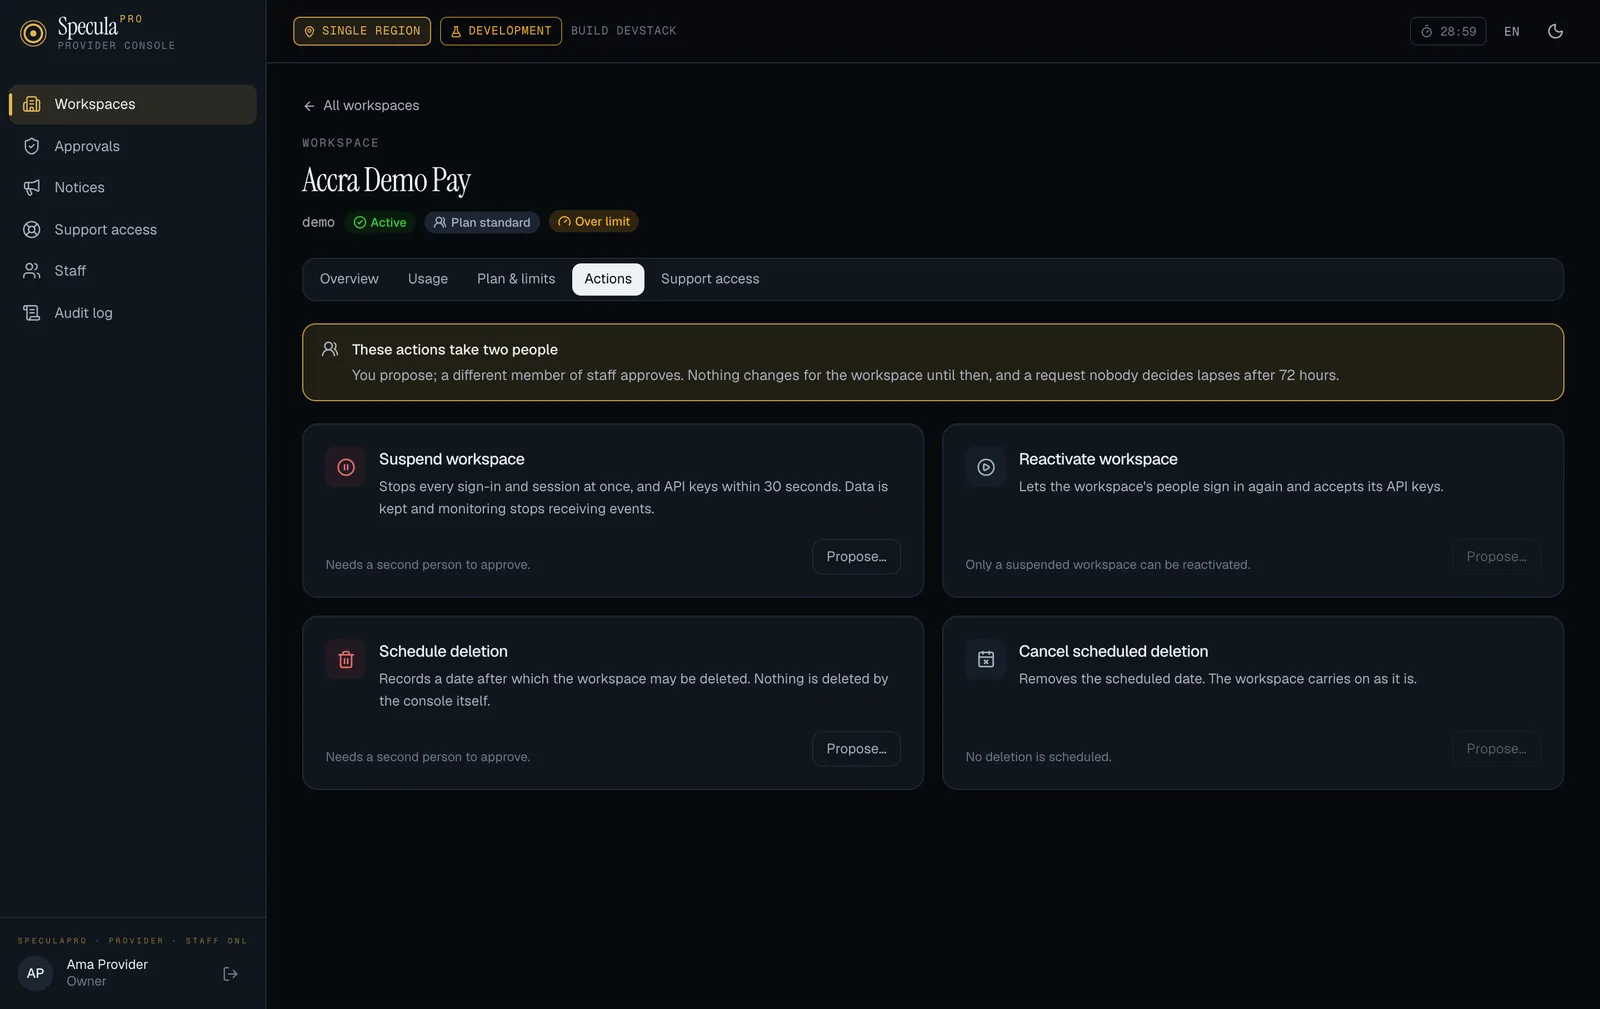Click the Schedule deletion trash icon
This screenshot has width=1600, height=1009.
point(346,659)
